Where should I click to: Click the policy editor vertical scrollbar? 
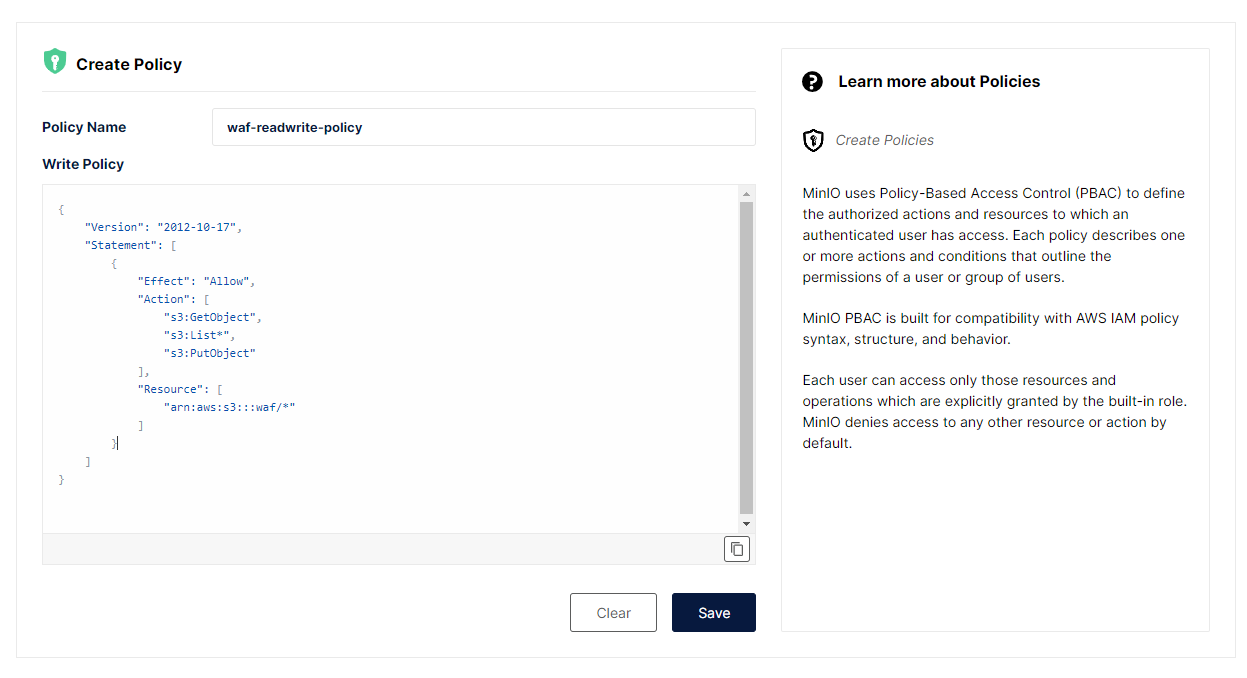pyautogui.click(x=746, y=358)
